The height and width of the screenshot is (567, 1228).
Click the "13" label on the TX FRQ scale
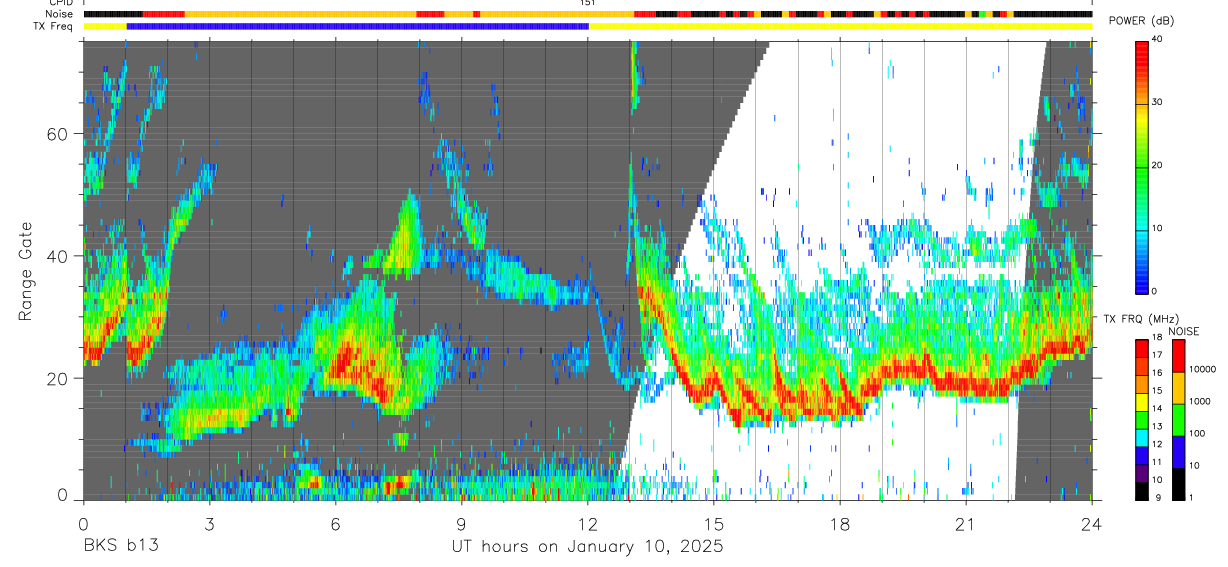tap(1156, 427)
